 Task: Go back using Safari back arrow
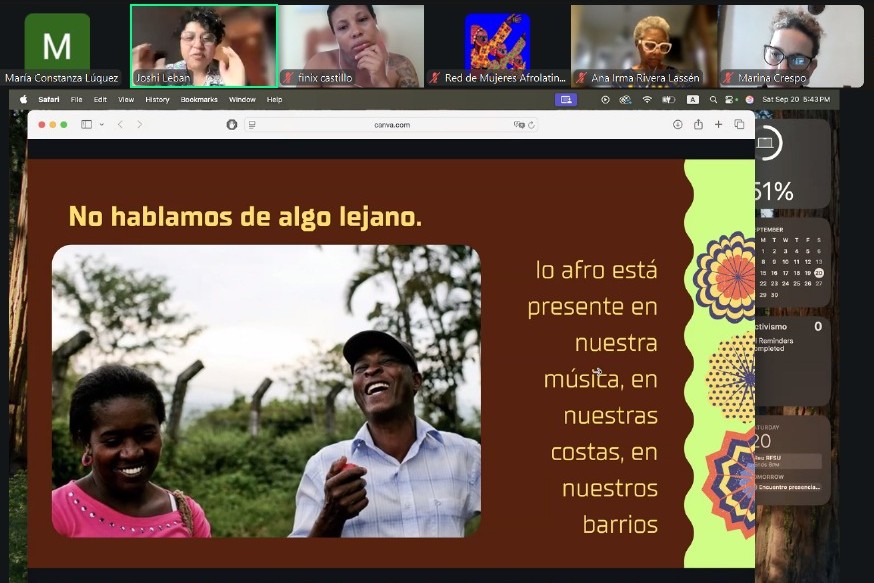(120, 124)
